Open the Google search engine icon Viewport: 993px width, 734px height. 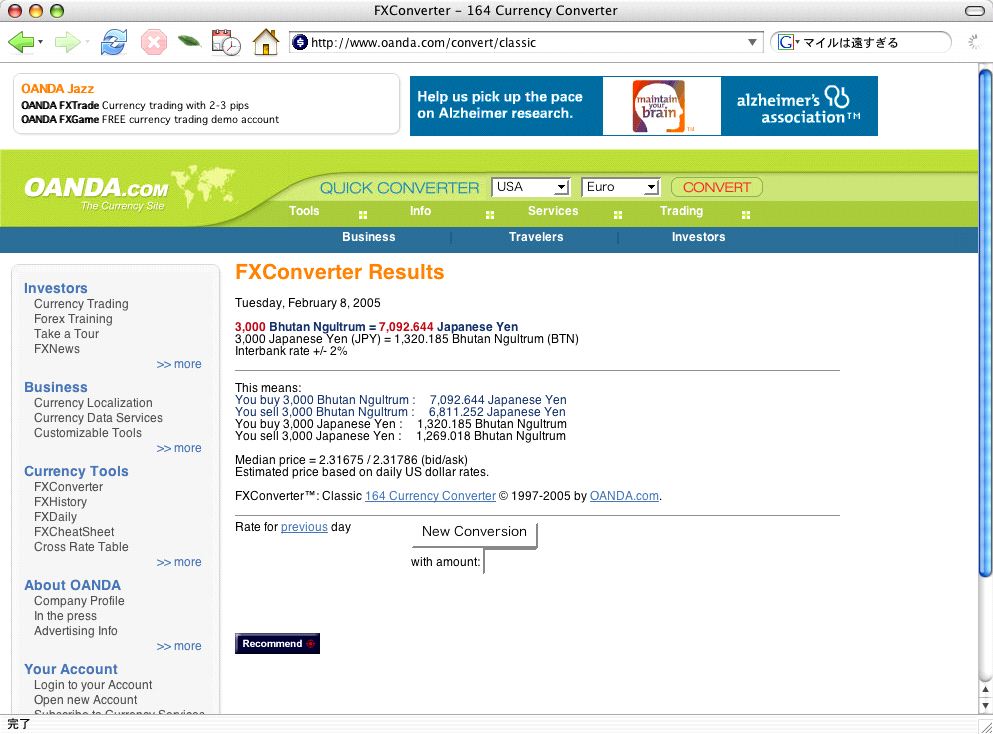pyautogui.click(x=785, y=42)
